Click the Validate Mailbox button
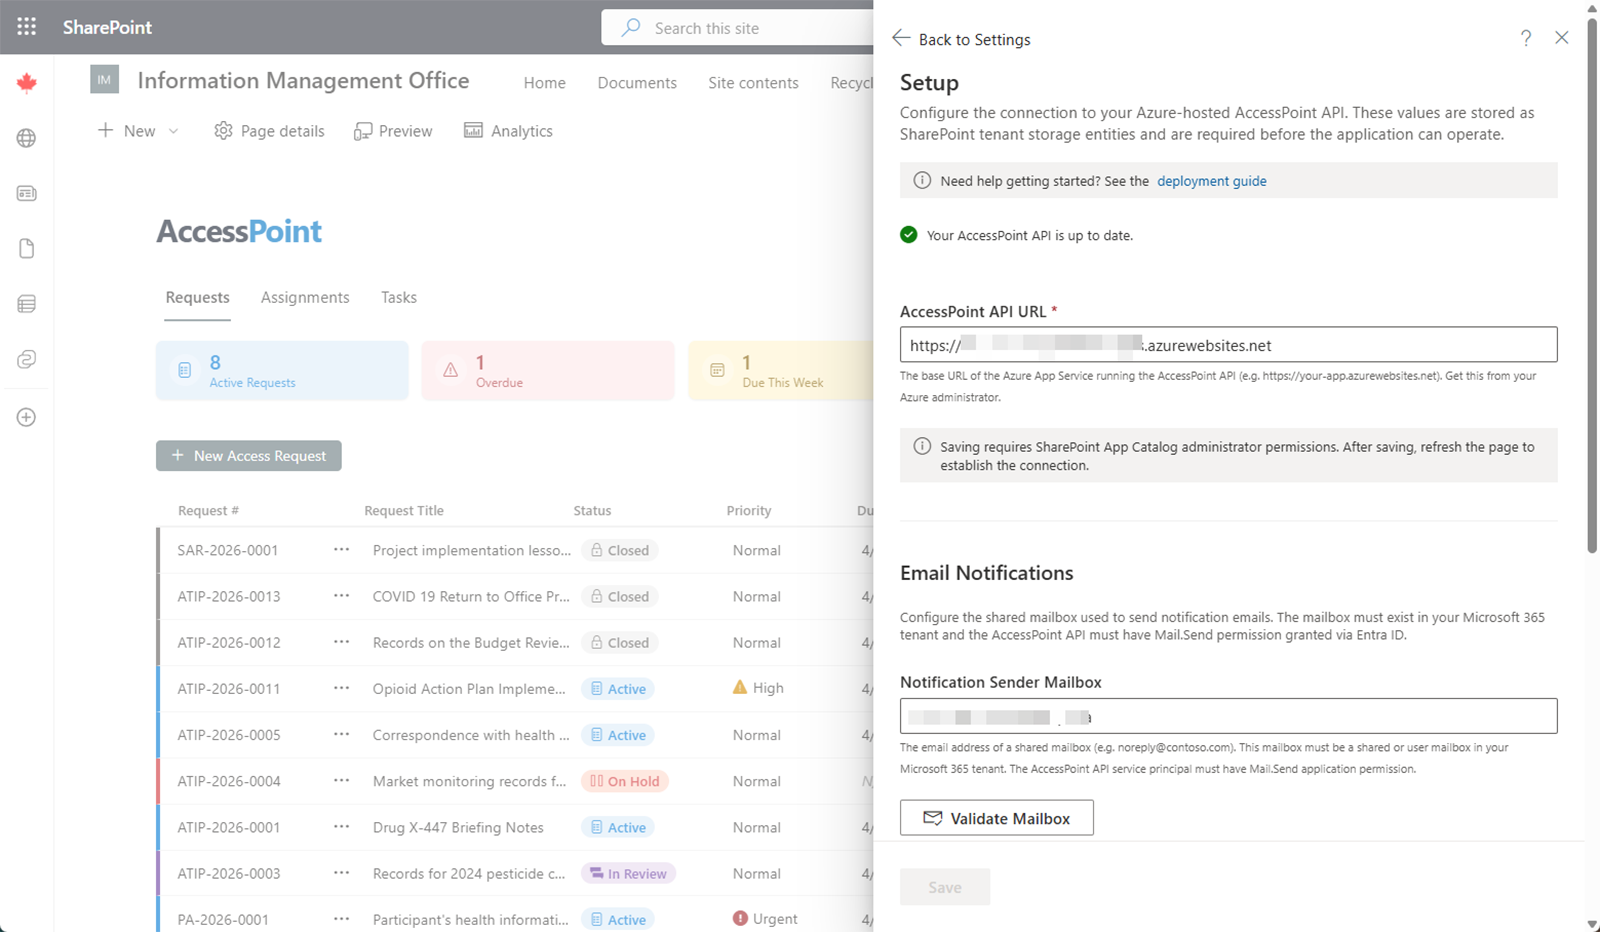Viewport: 1600px width, 932px height. [996, 818]
